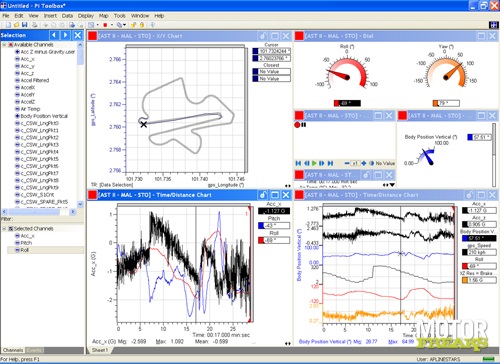500x364 pixels.
Task: Click blue Pitch color swatch in chart legend
Action: click(261, 226)
